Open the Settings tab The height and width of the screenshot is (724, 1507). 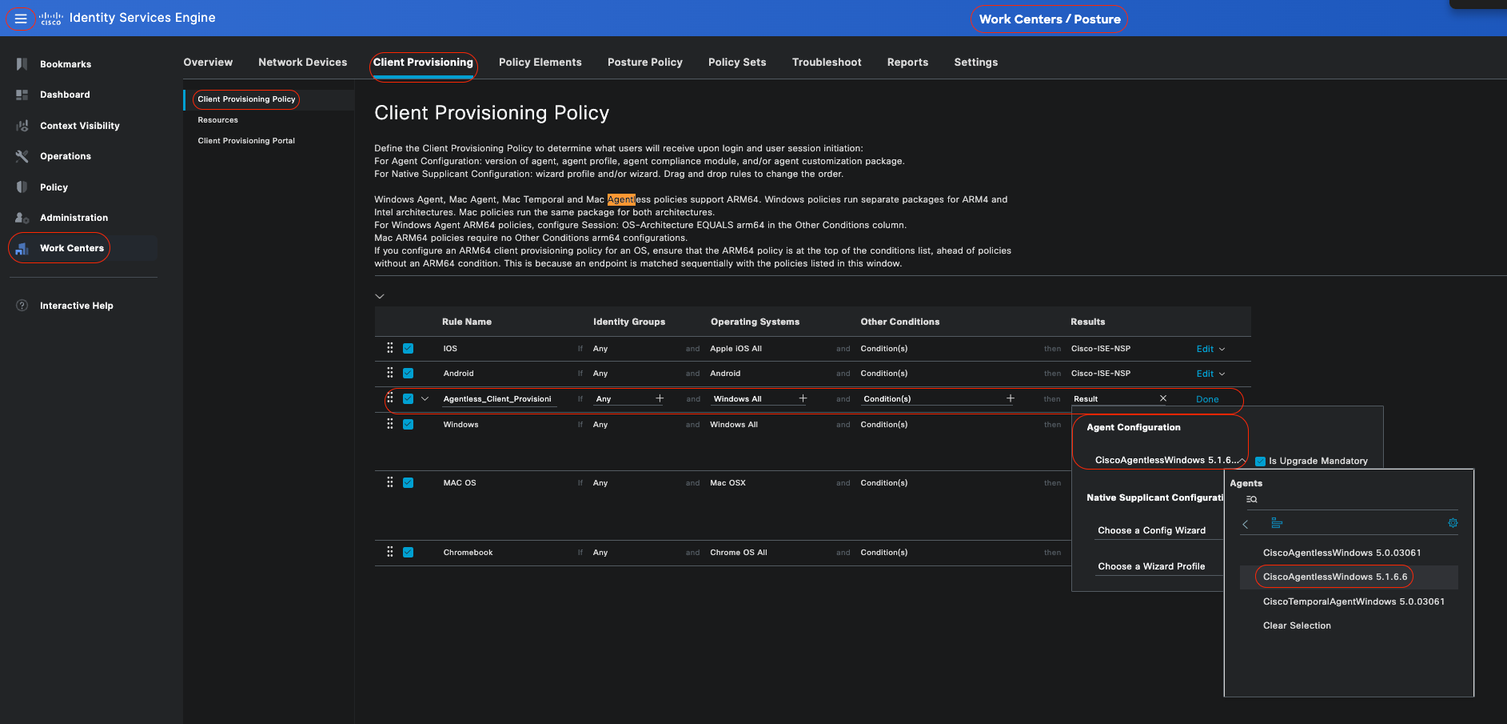(976, 62)
